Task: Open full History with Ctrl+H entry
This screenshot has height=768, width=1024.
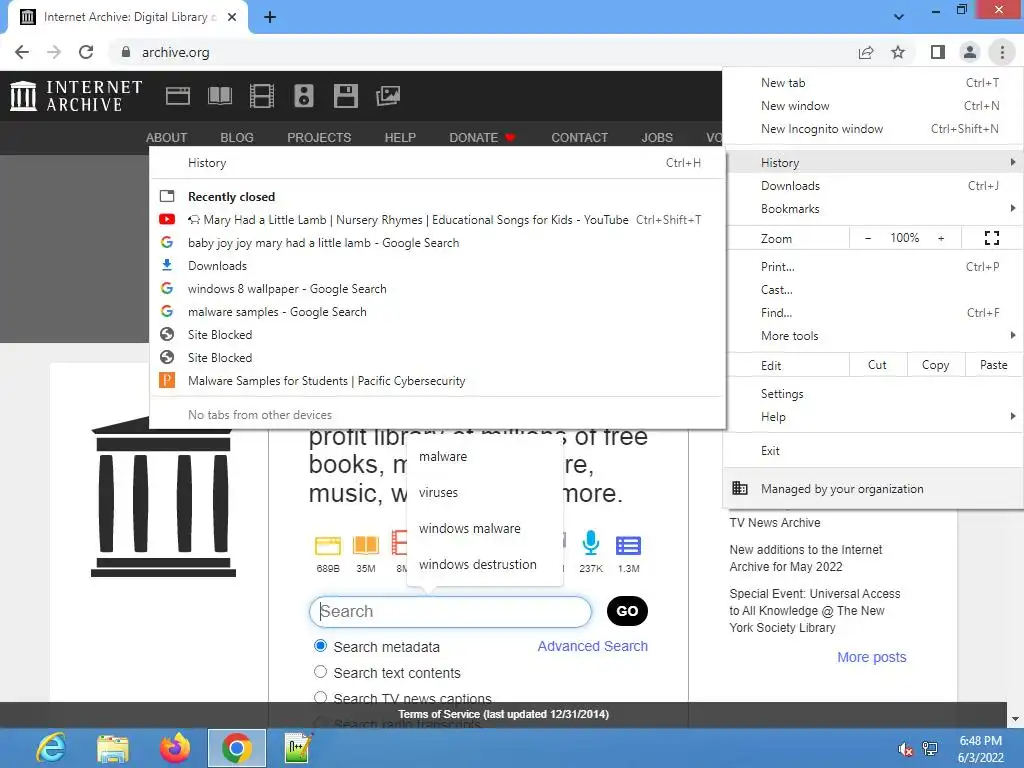Action: [x=438, y=163]
